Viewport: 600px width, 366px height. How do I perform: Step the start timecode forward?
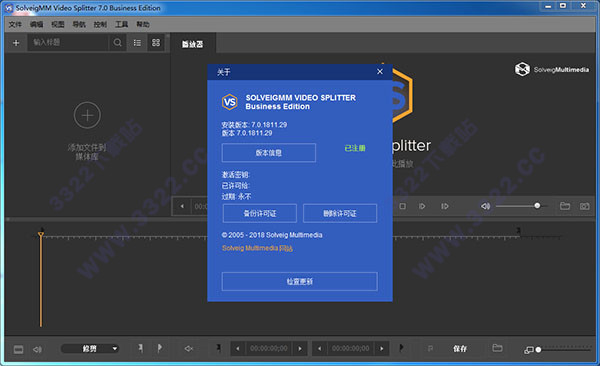coord(300,348)
